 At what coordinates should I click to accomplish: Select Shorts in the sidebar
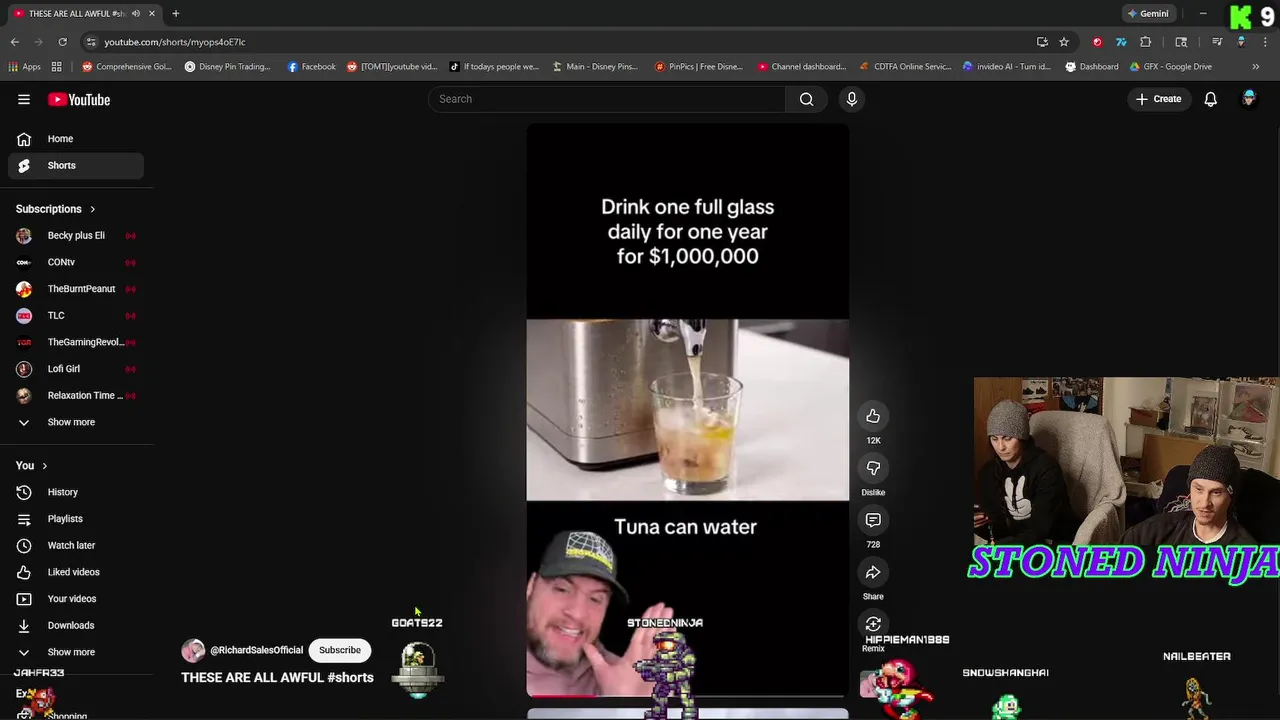pos(76,165)
